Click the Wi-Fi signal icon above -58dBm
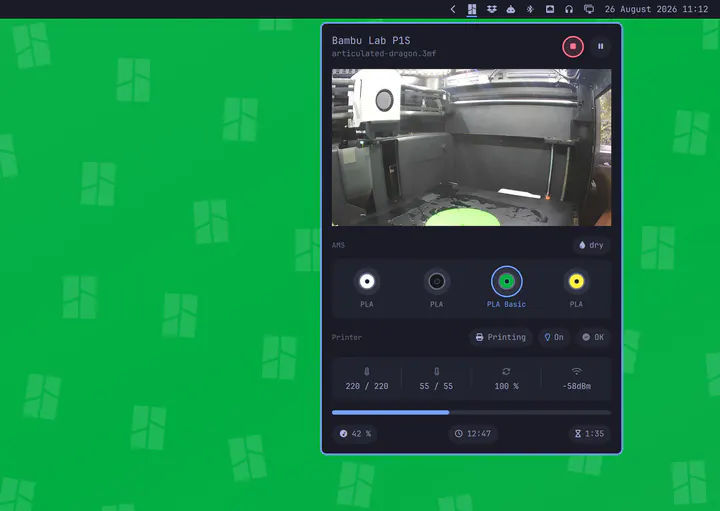This screenshot has width=720, height=511. click(577, 371)
